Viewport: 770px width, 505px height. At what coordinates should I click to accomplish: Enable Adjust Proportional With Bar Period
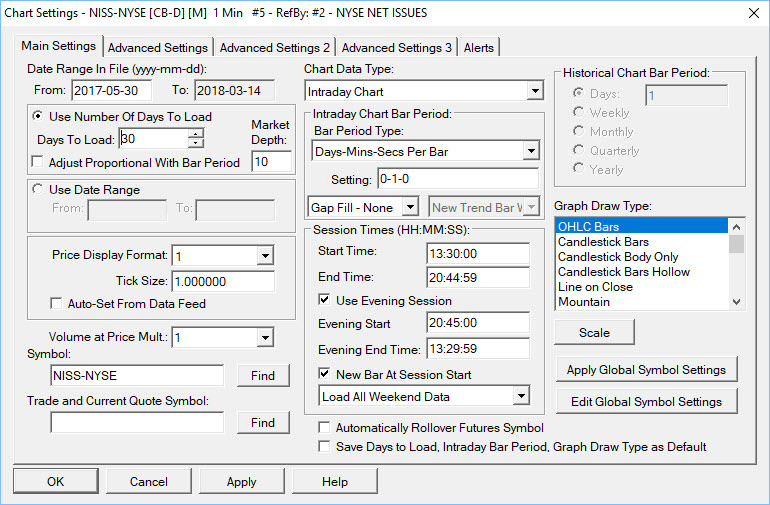coord(37,162)
